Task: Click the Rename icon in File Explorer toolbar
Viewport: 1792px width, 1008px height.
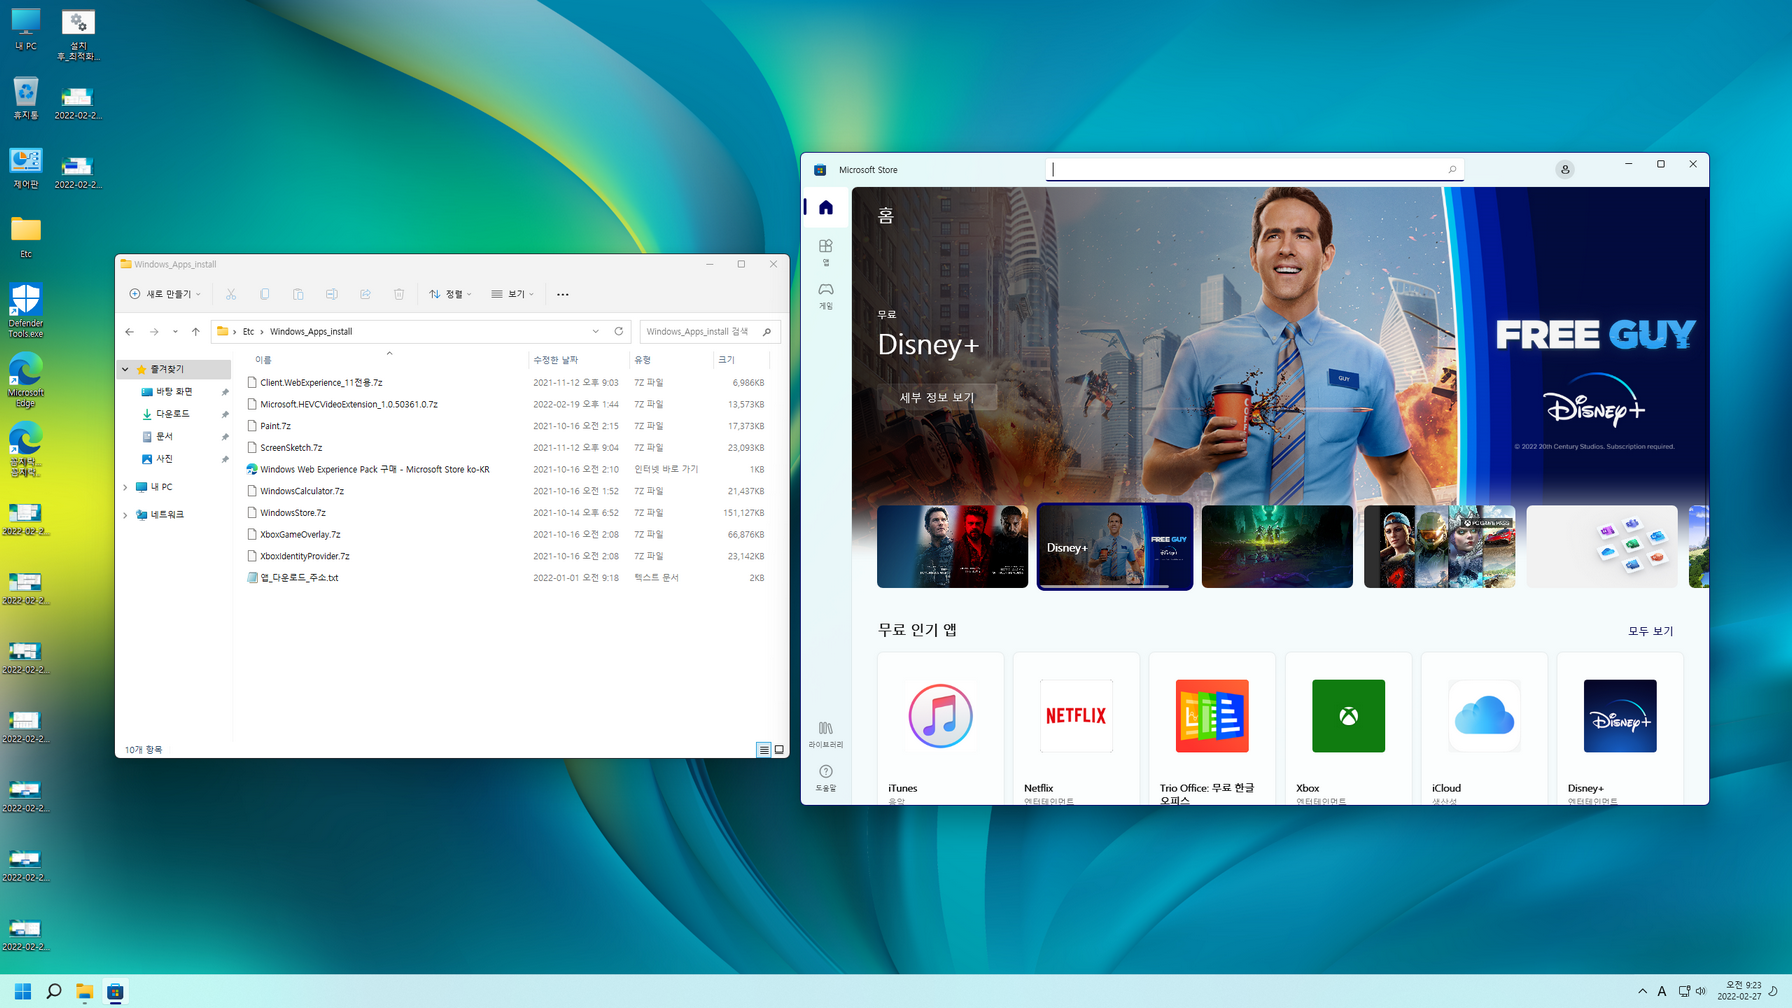Action: 331,294
